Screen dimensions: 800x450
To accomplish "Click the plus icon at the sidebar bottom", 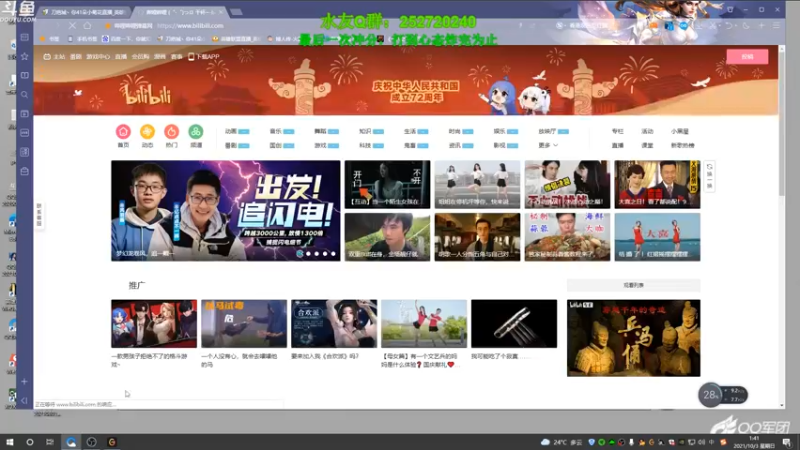I will tap(24, 382).
